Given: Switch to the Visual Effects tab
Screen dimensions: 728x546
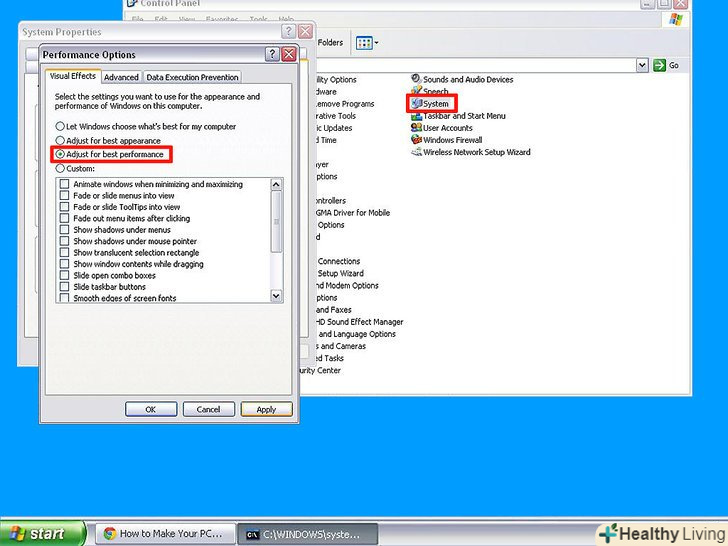Looking at the screenshot, I should (73, 76).
